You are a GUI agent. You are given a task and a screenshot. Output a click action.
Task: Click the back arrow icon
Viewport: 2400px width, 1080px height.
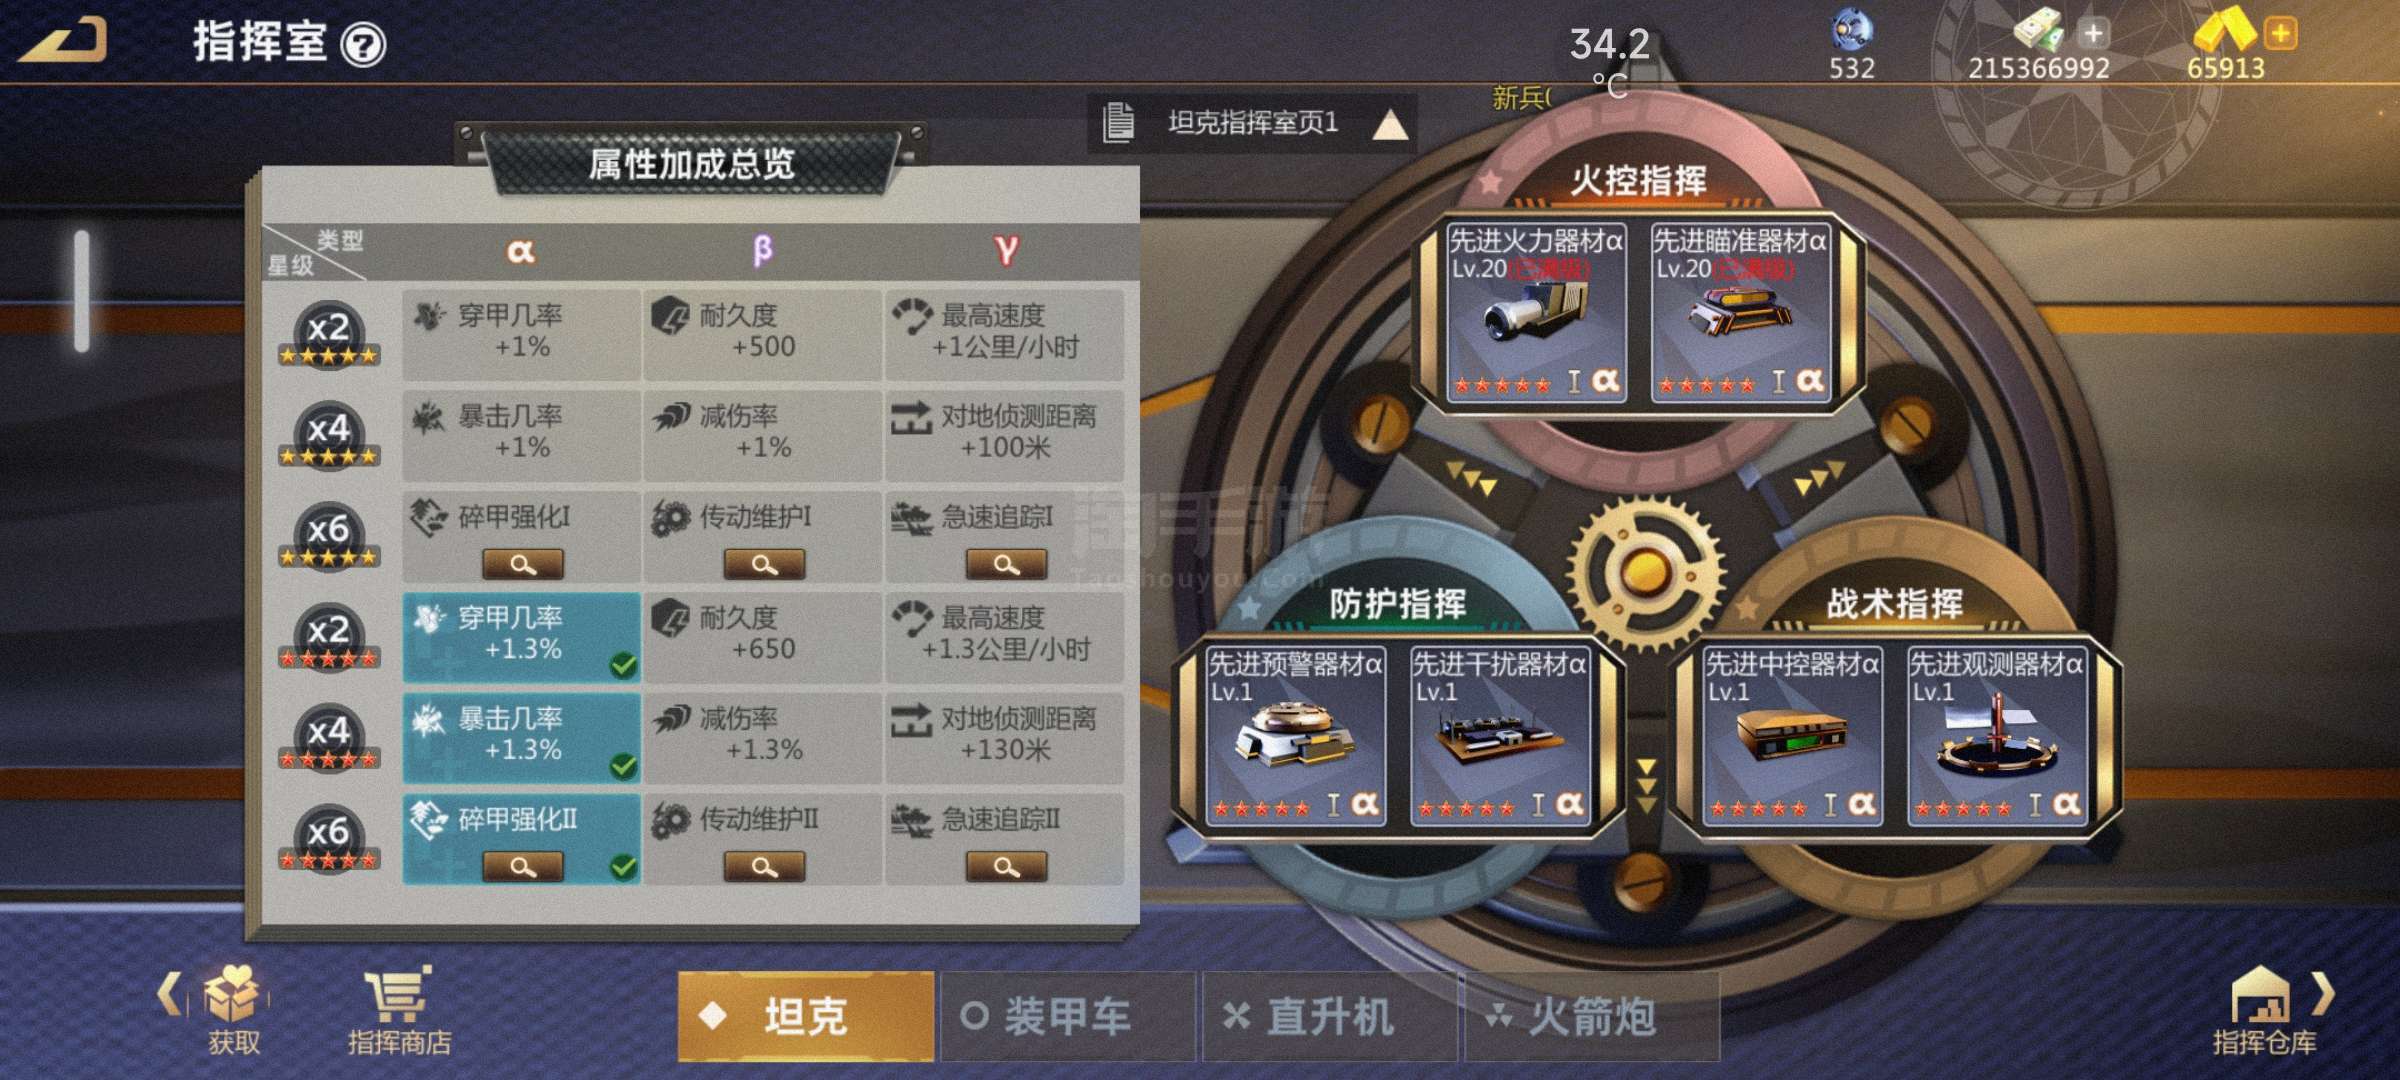(62, 42)
